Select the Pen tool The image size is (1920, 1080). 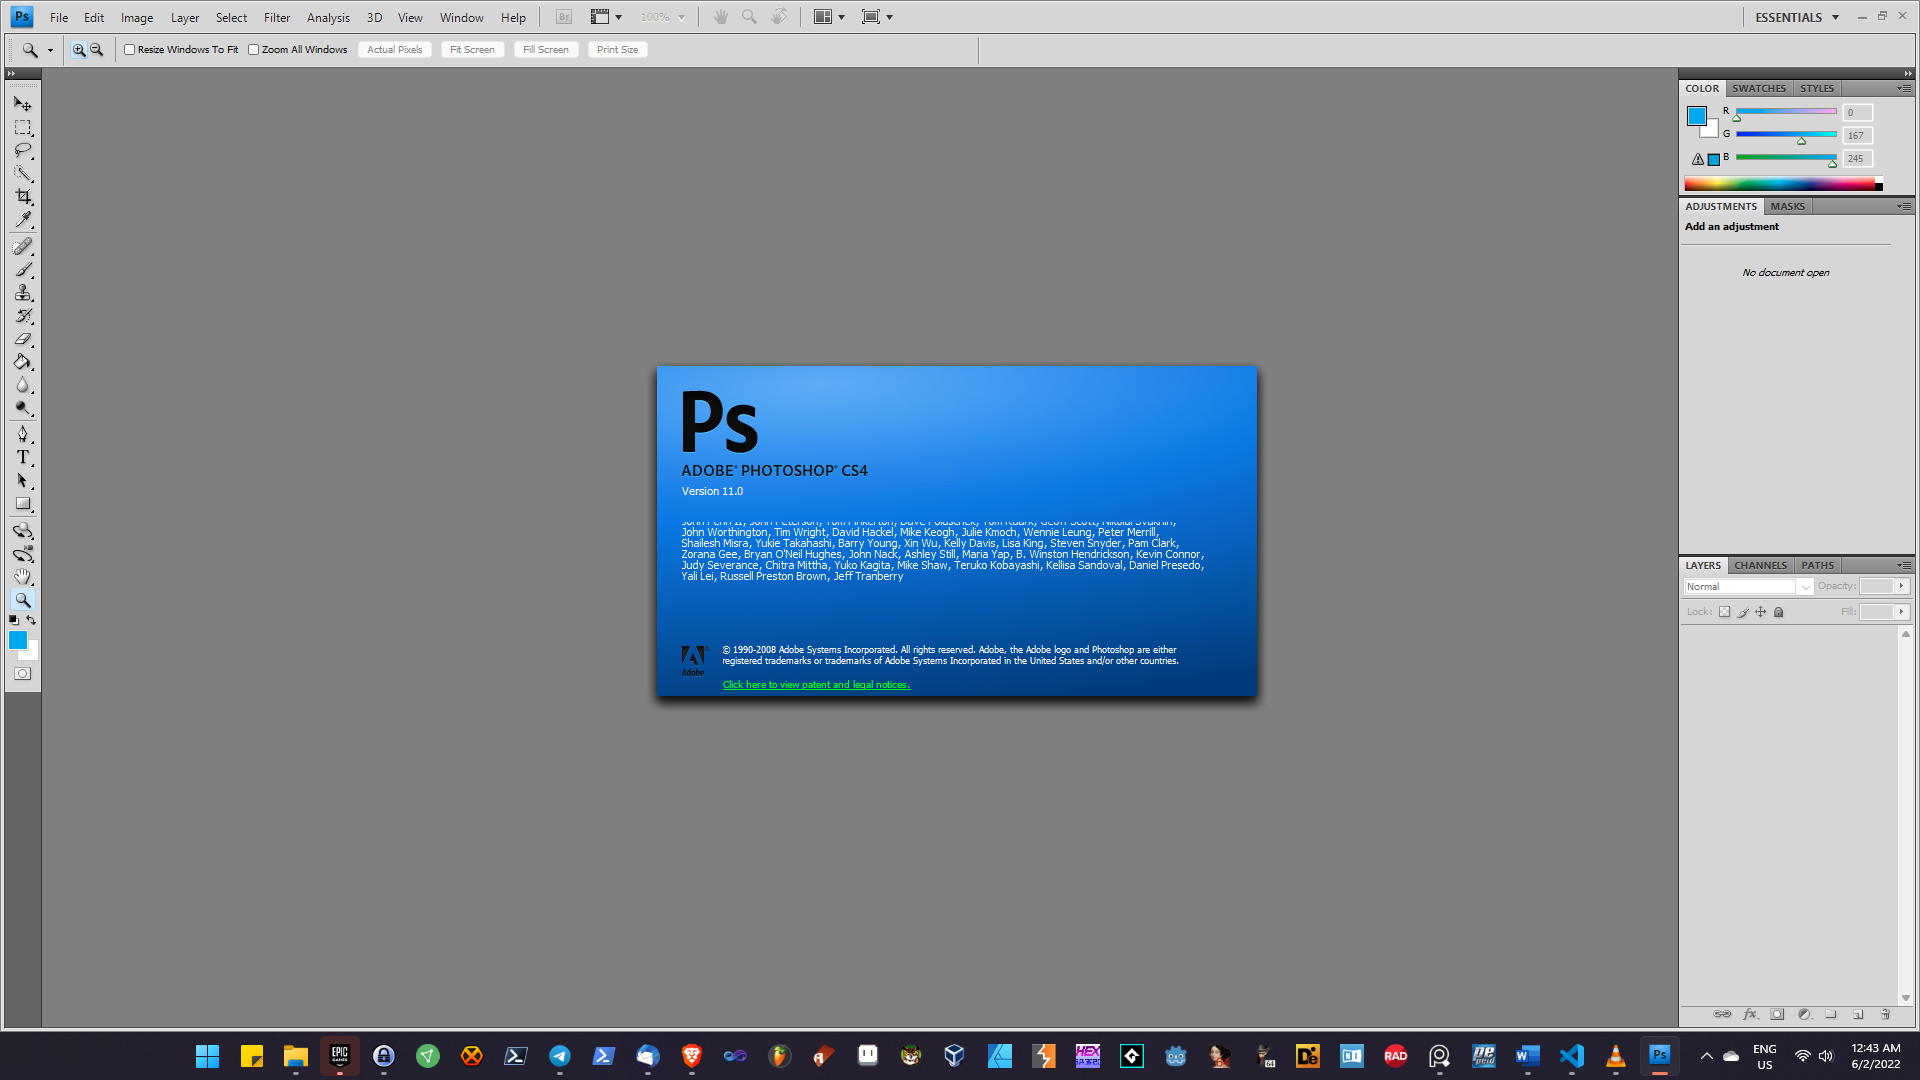tap(23, 434)
